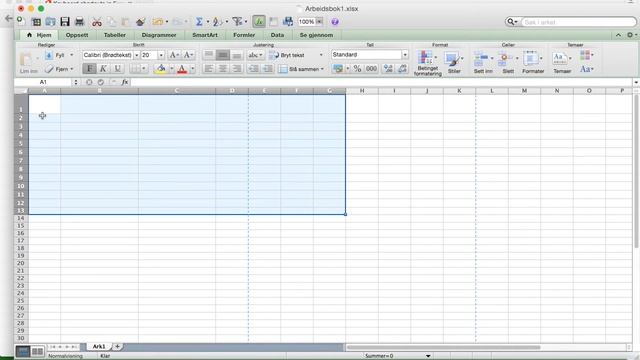Open the Stiler cell styles button
Screen dimensions: 640x360
click(x=454, y=63)
